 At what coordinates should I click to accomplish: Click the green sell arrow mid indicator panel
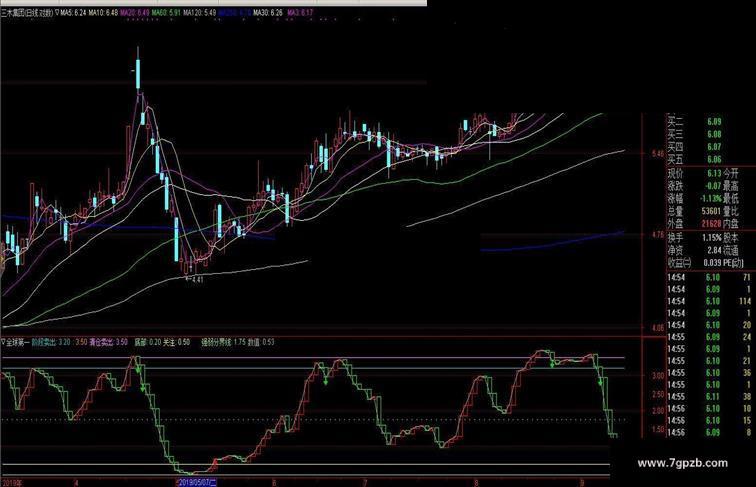(326, 379)
